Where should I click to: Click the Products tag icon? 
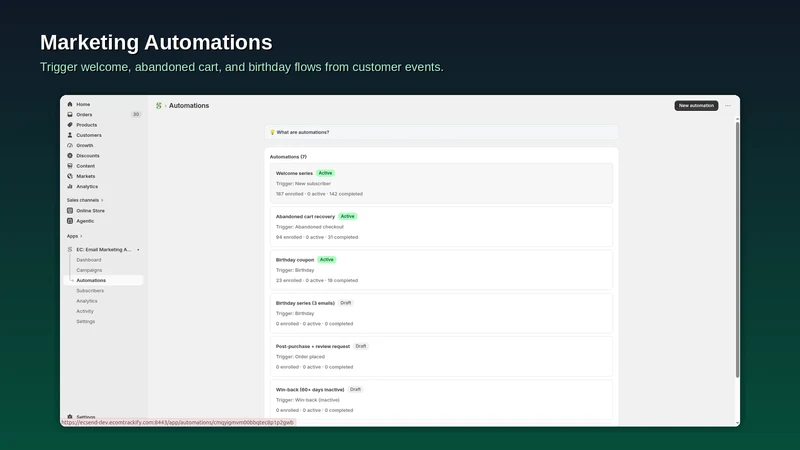tap(70, 124)
